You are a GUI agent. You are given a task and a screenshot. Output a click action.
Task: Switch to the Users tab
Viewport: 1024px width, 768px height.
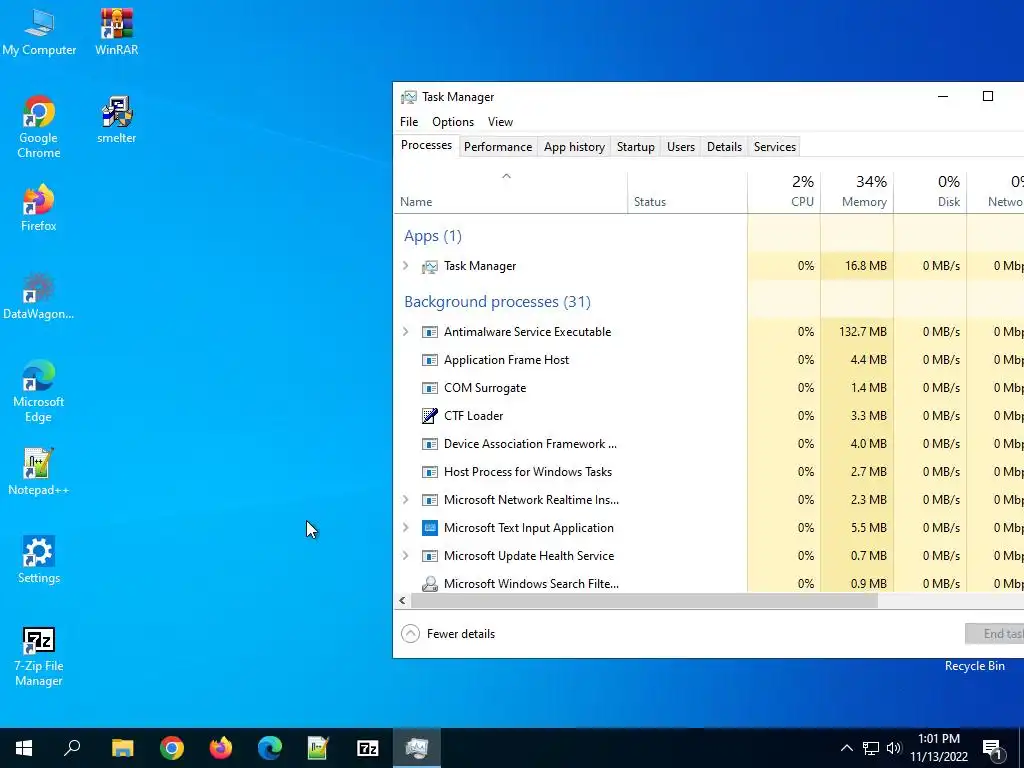[x=680, y=147]
